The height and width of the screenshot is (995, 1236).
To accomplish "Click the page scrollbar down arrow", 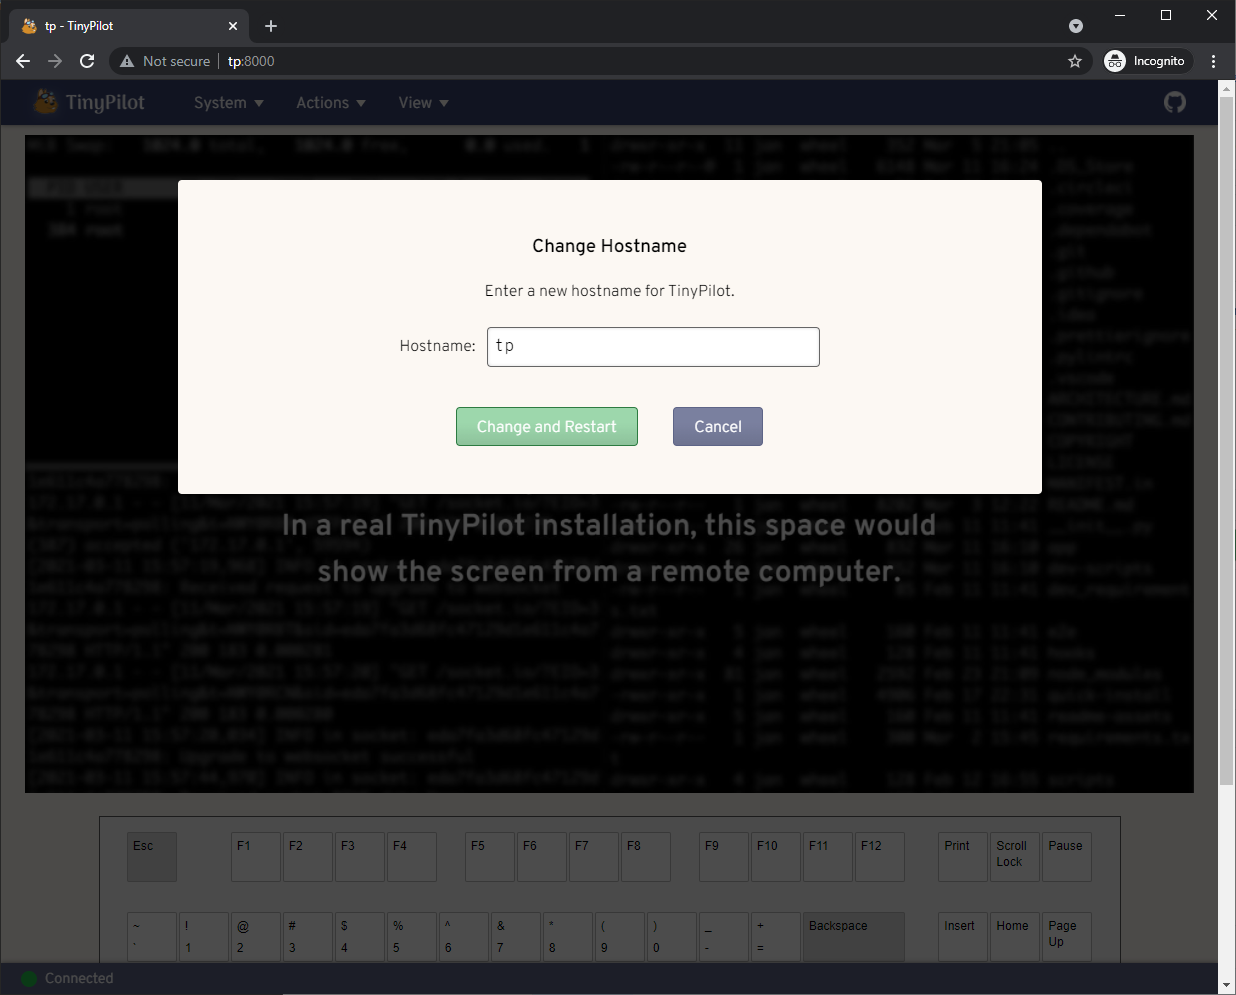I will (1227, 985).
